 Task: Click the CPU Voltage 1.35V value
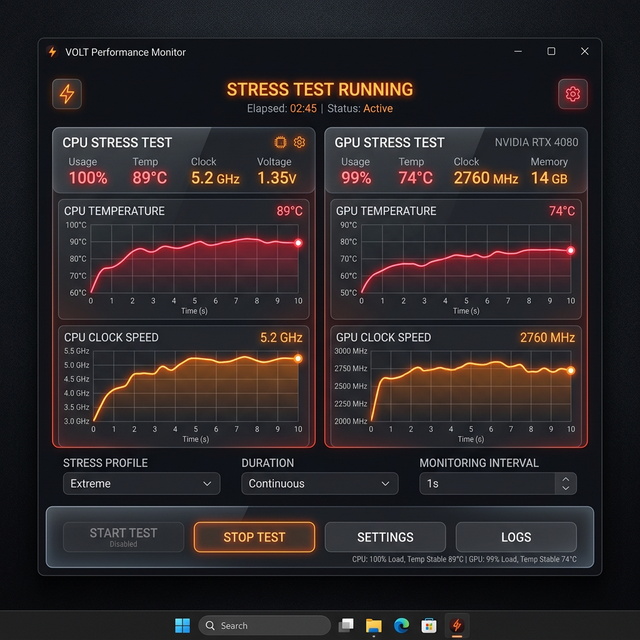277,178
